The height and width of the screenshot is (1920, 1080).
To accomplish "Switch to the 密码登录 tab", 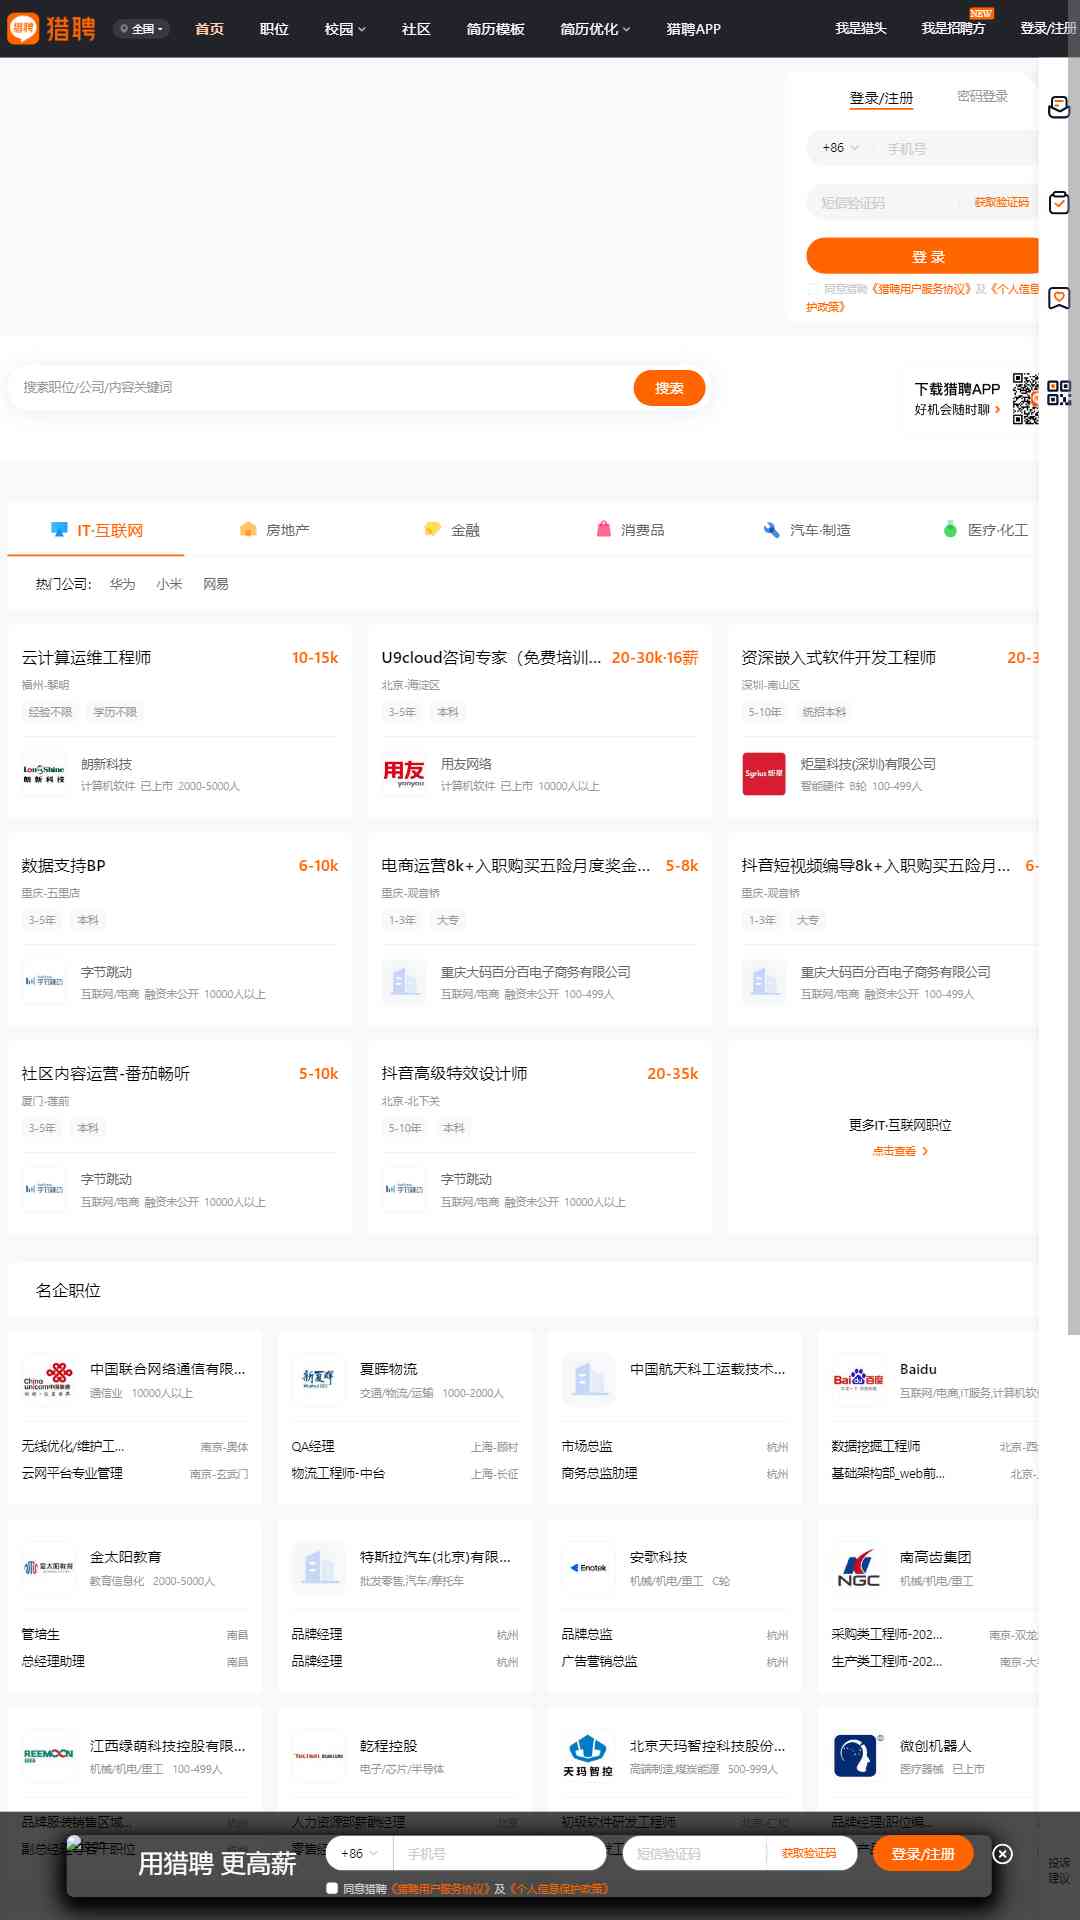I will point(982,96).
